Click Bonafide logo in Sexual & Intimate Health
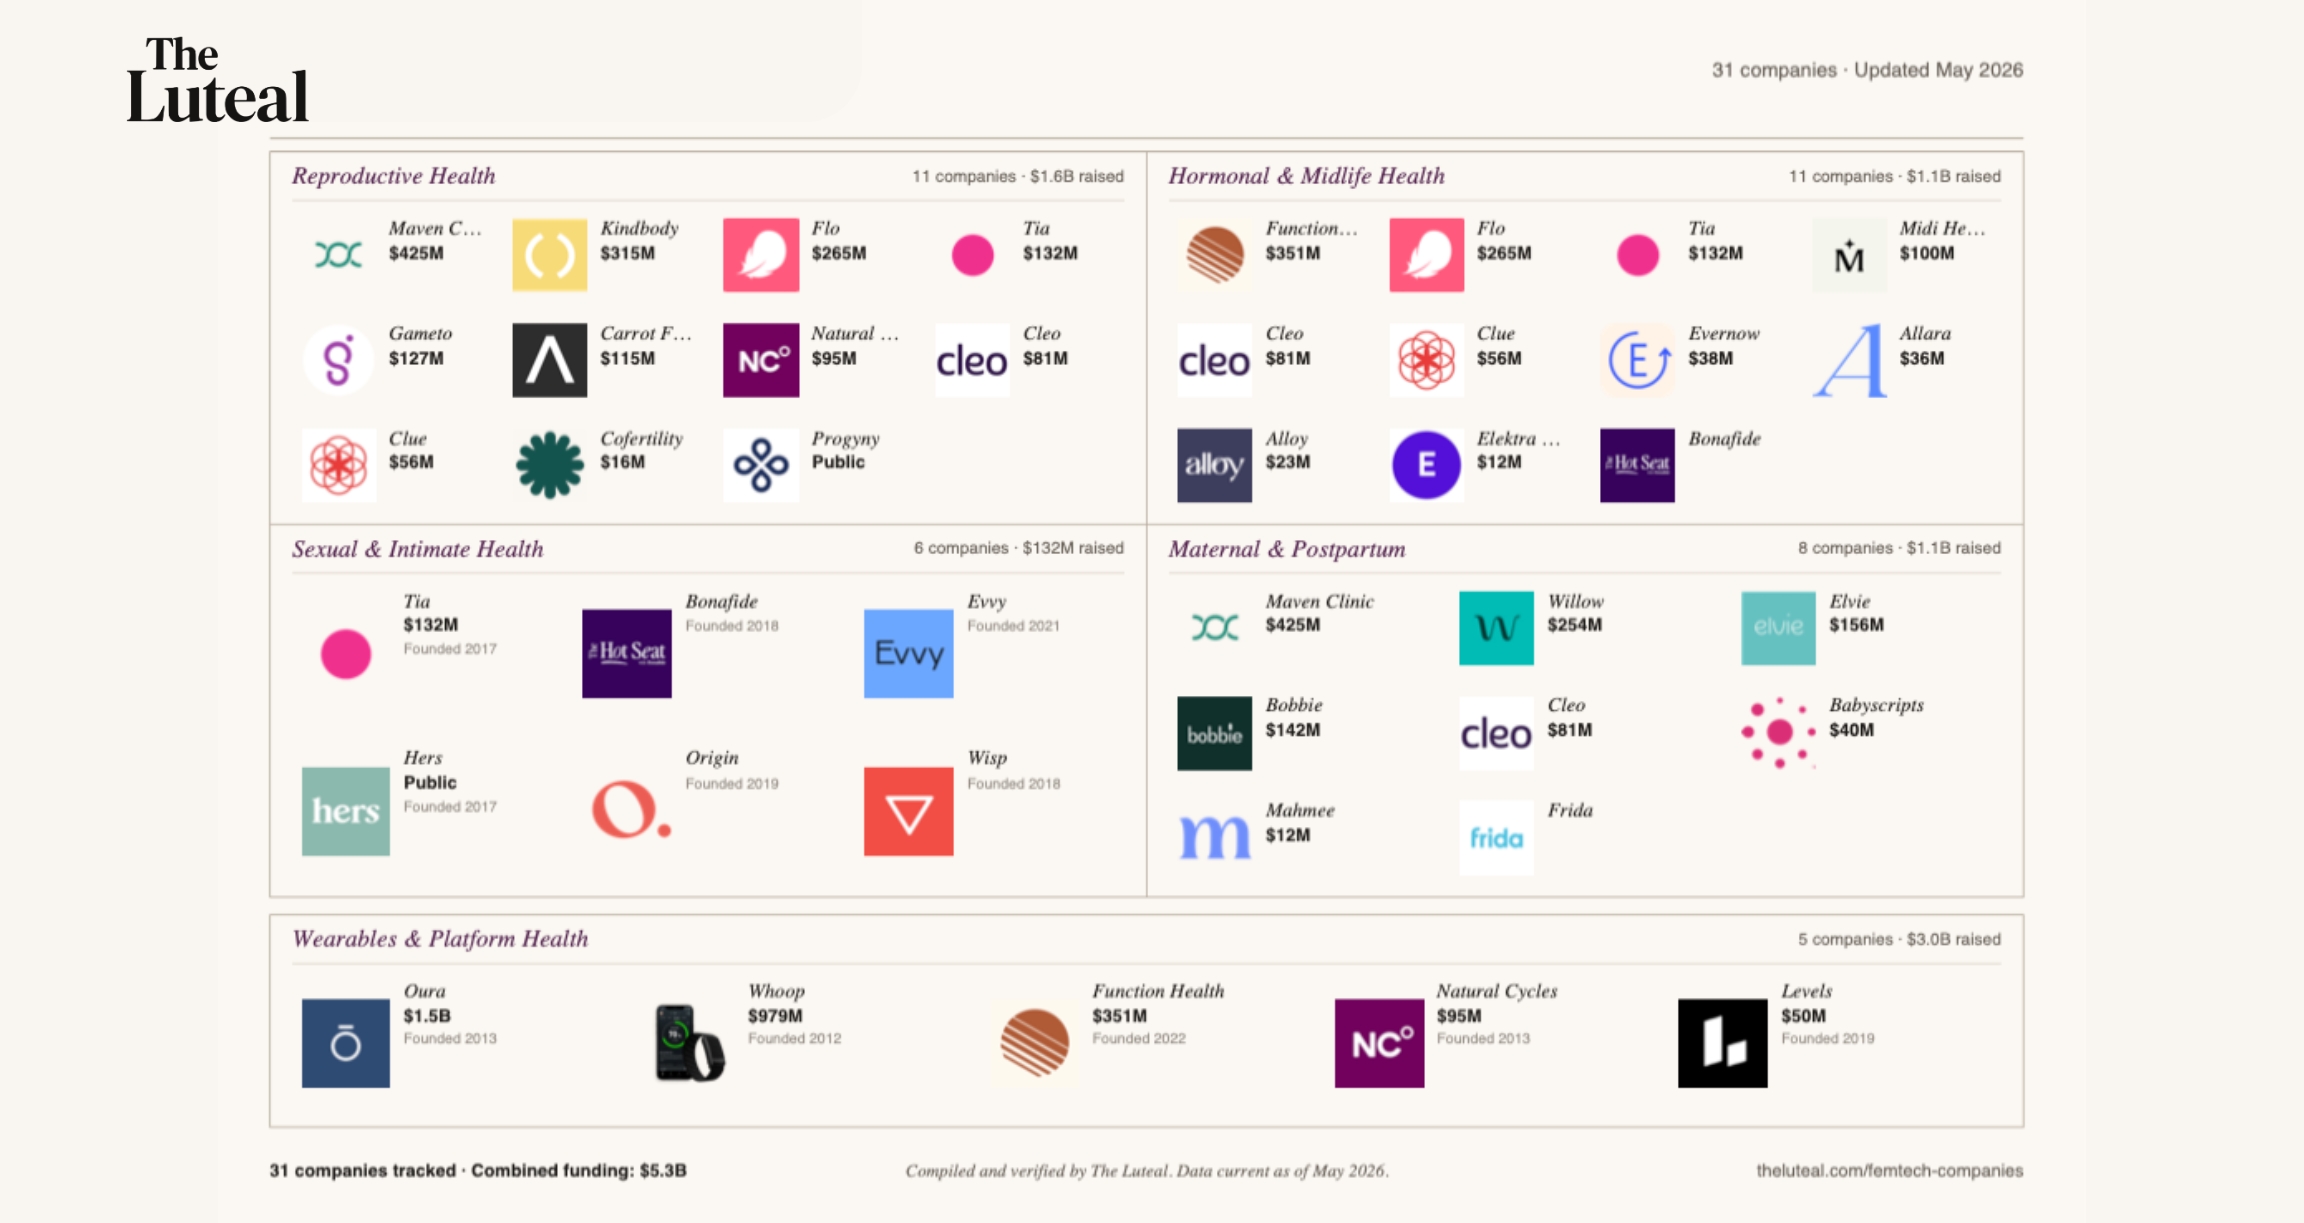The image size is (2304, 1223). (x=627, y=653)
